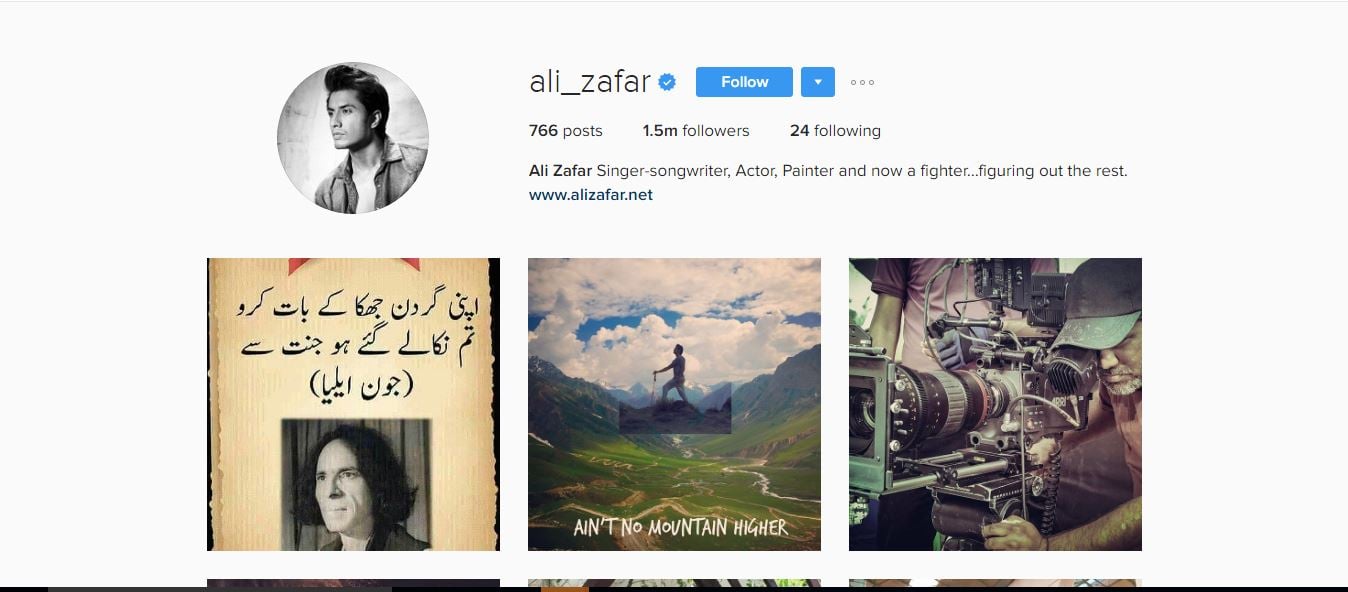Select the long-haired man portrait in poetry post

[356, 484]
